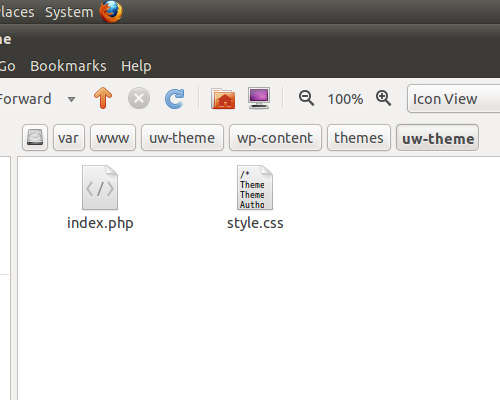500x400 pixels.
Task: Select the style.css file
Action: (255, 198)
